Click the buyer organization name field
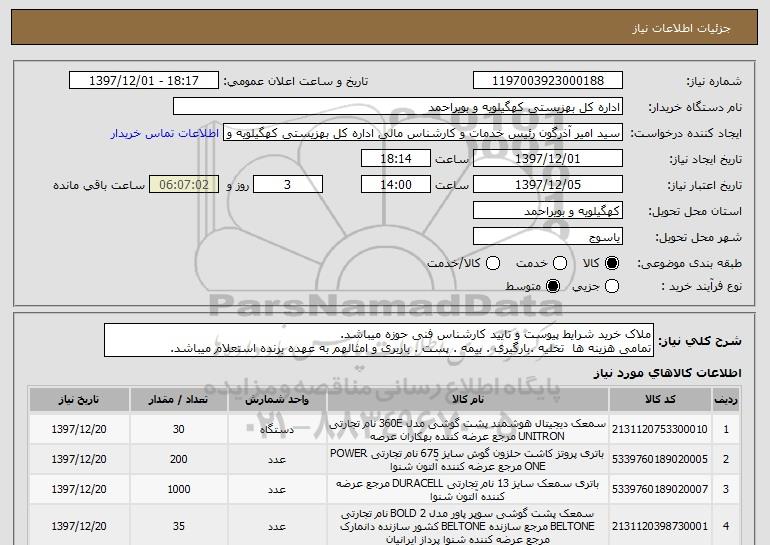 (x=398, y=107)
